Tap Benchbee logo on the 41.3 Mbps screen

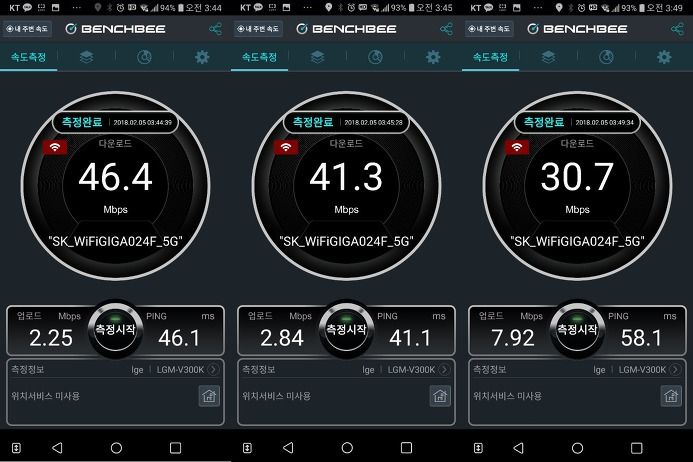346,29
